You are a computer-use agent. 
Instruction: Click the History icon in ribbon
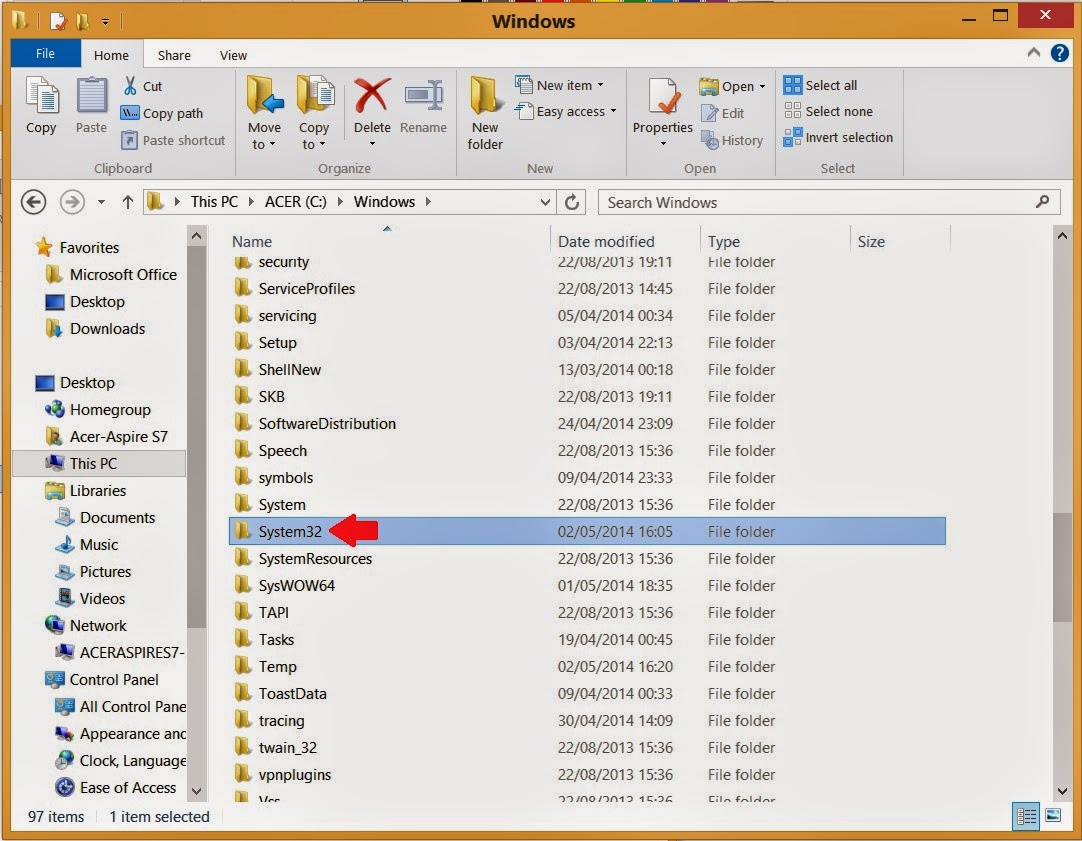[x=709, y=140]
